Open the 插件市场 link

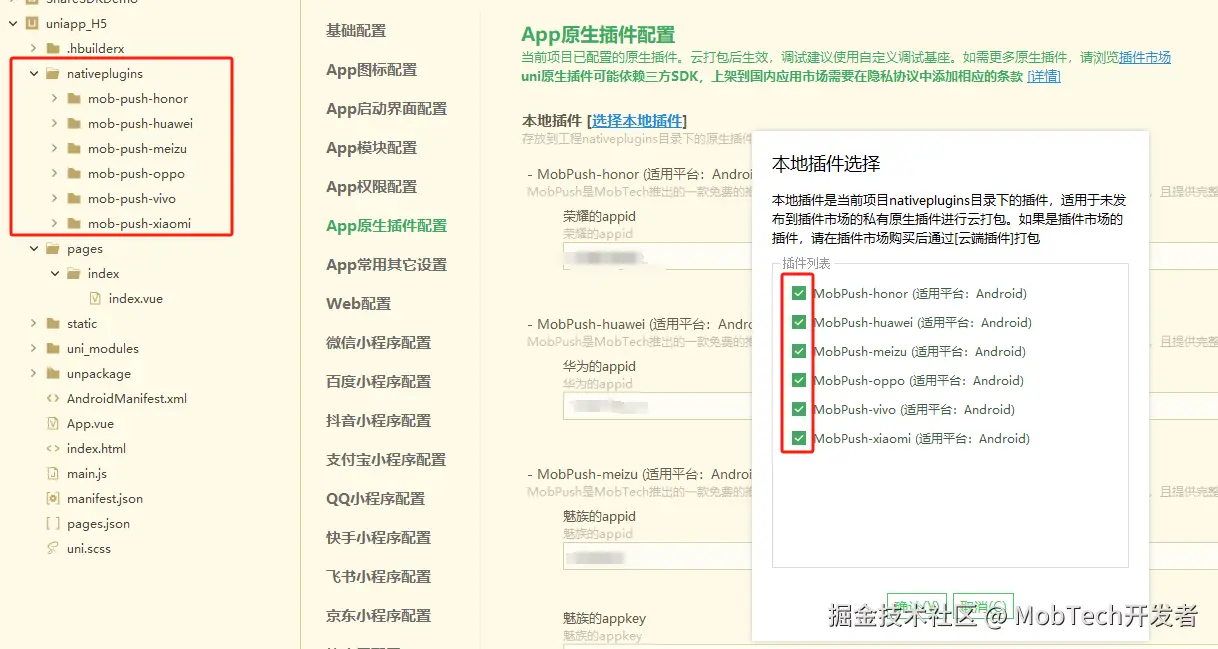[x=1145, y=57]
